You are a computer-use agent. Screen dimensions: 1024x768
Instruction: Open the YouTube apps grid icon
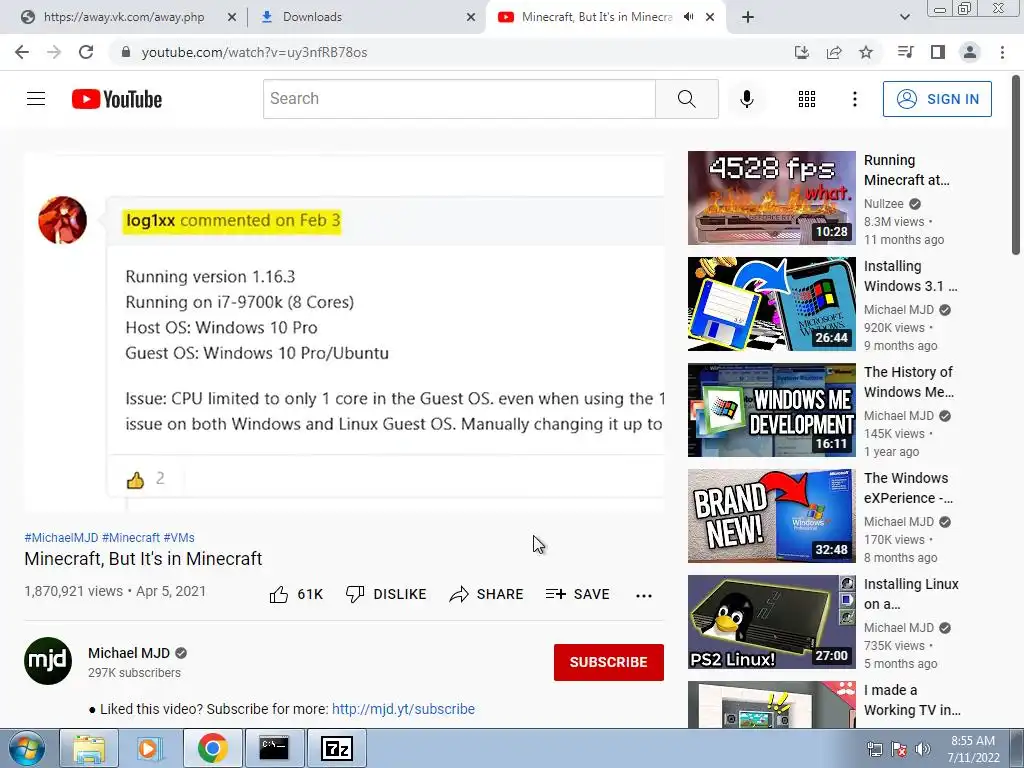[x=807, y=99]
